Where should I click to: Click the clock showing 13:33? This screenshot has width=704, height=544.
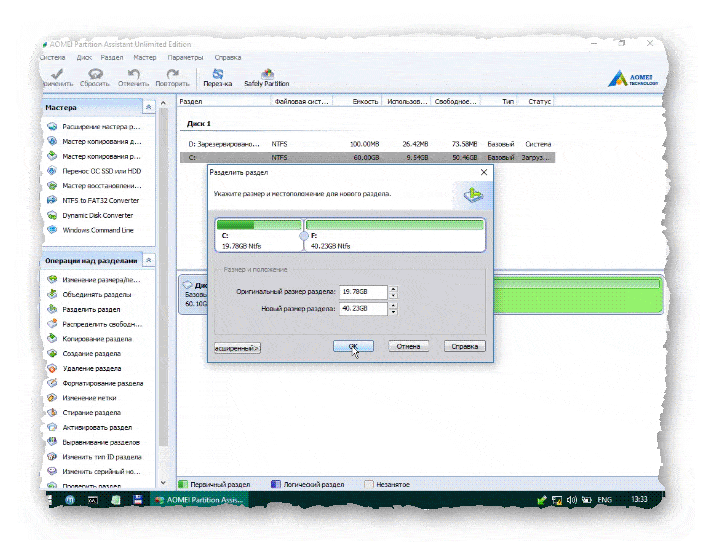pyautogui.click(x=639, y=499)
